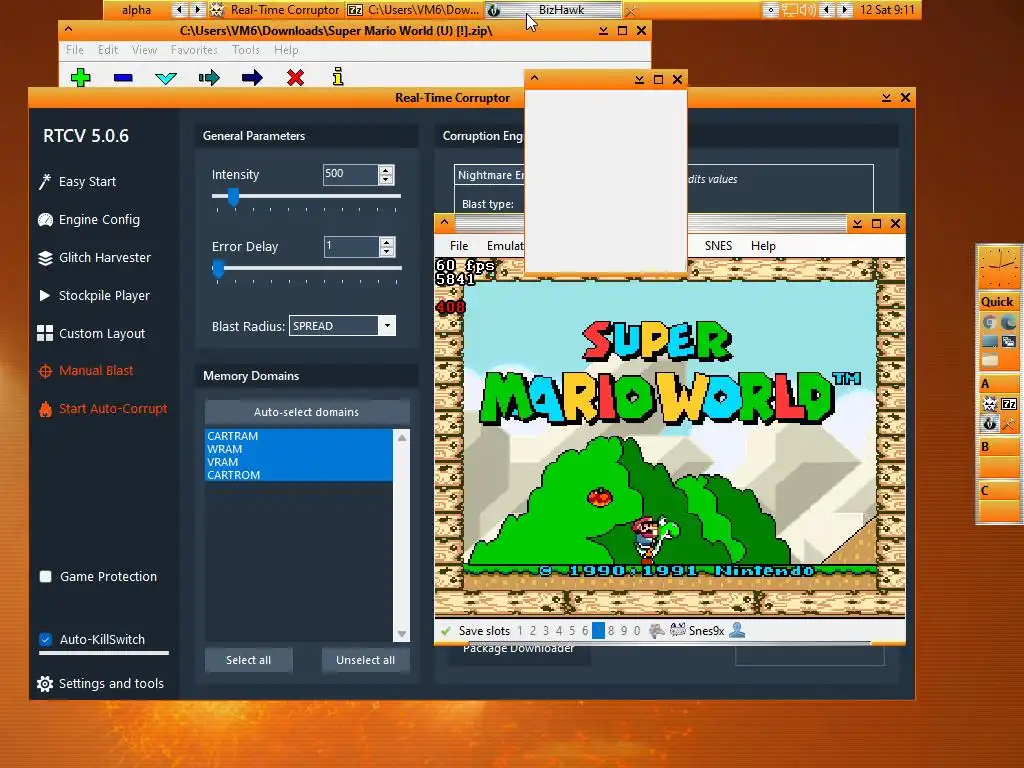Switch to the BizHawk taskbar button
This screenshot has height=768, width=1024.
pos(553,10)
